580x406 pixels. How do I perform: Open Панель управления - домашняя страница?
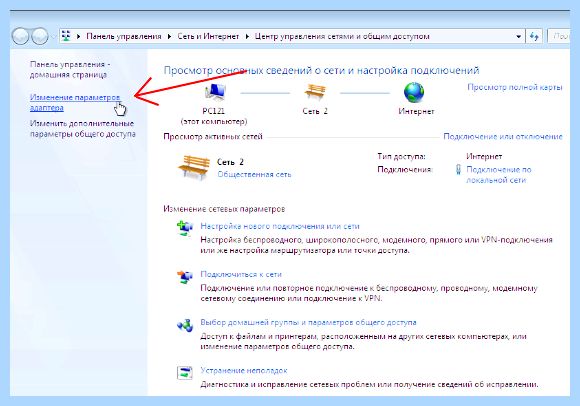[x=70, y=70]
